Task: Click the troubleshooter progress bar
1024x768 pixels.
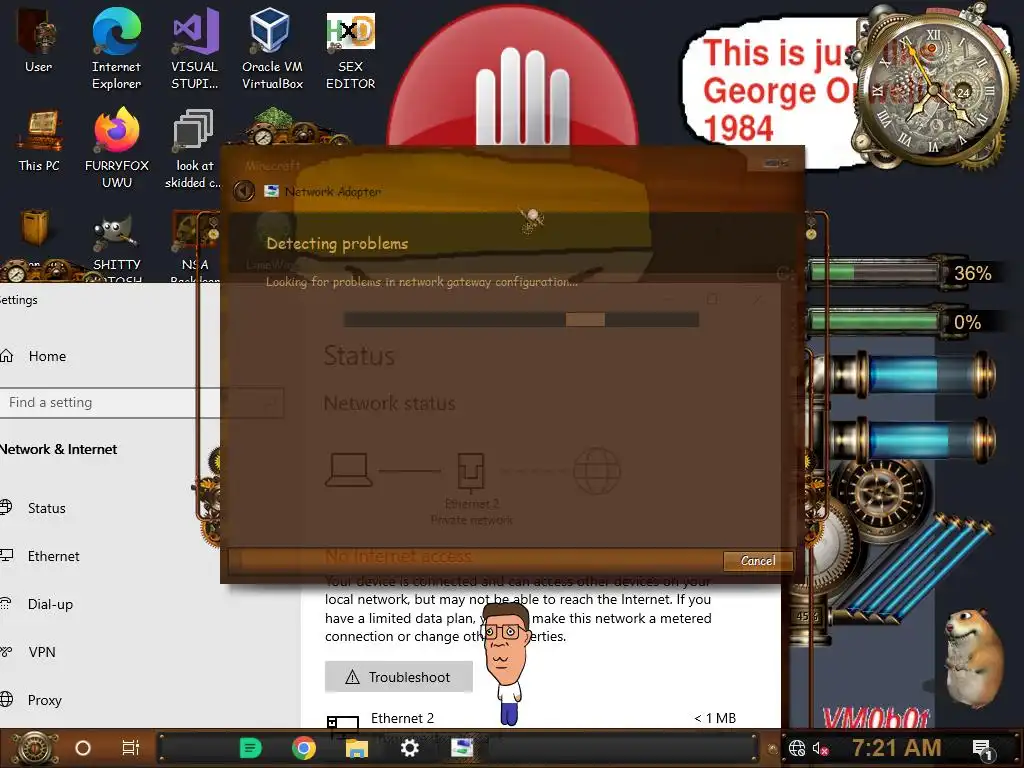Action: point(521,319)
